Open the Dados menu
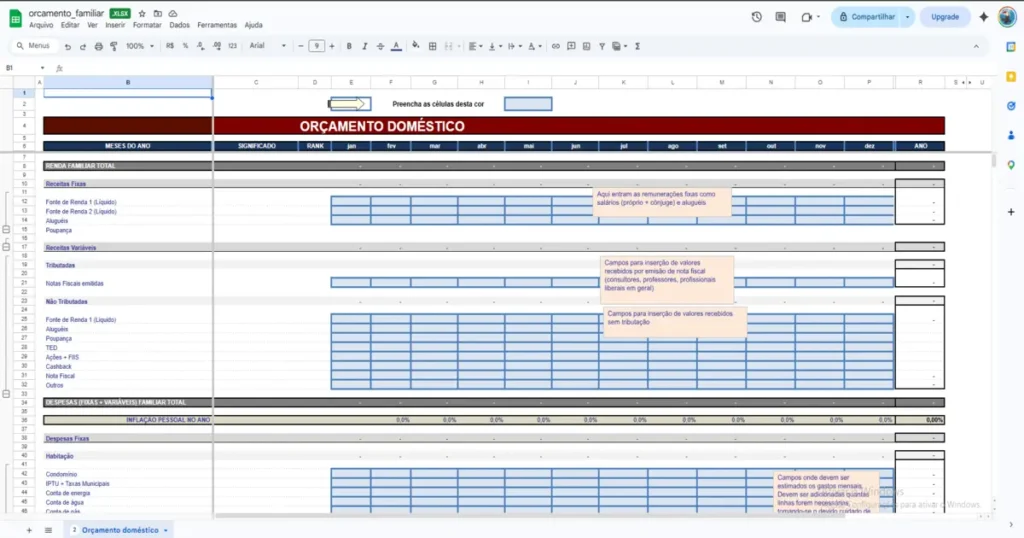 tap(179, 25)
